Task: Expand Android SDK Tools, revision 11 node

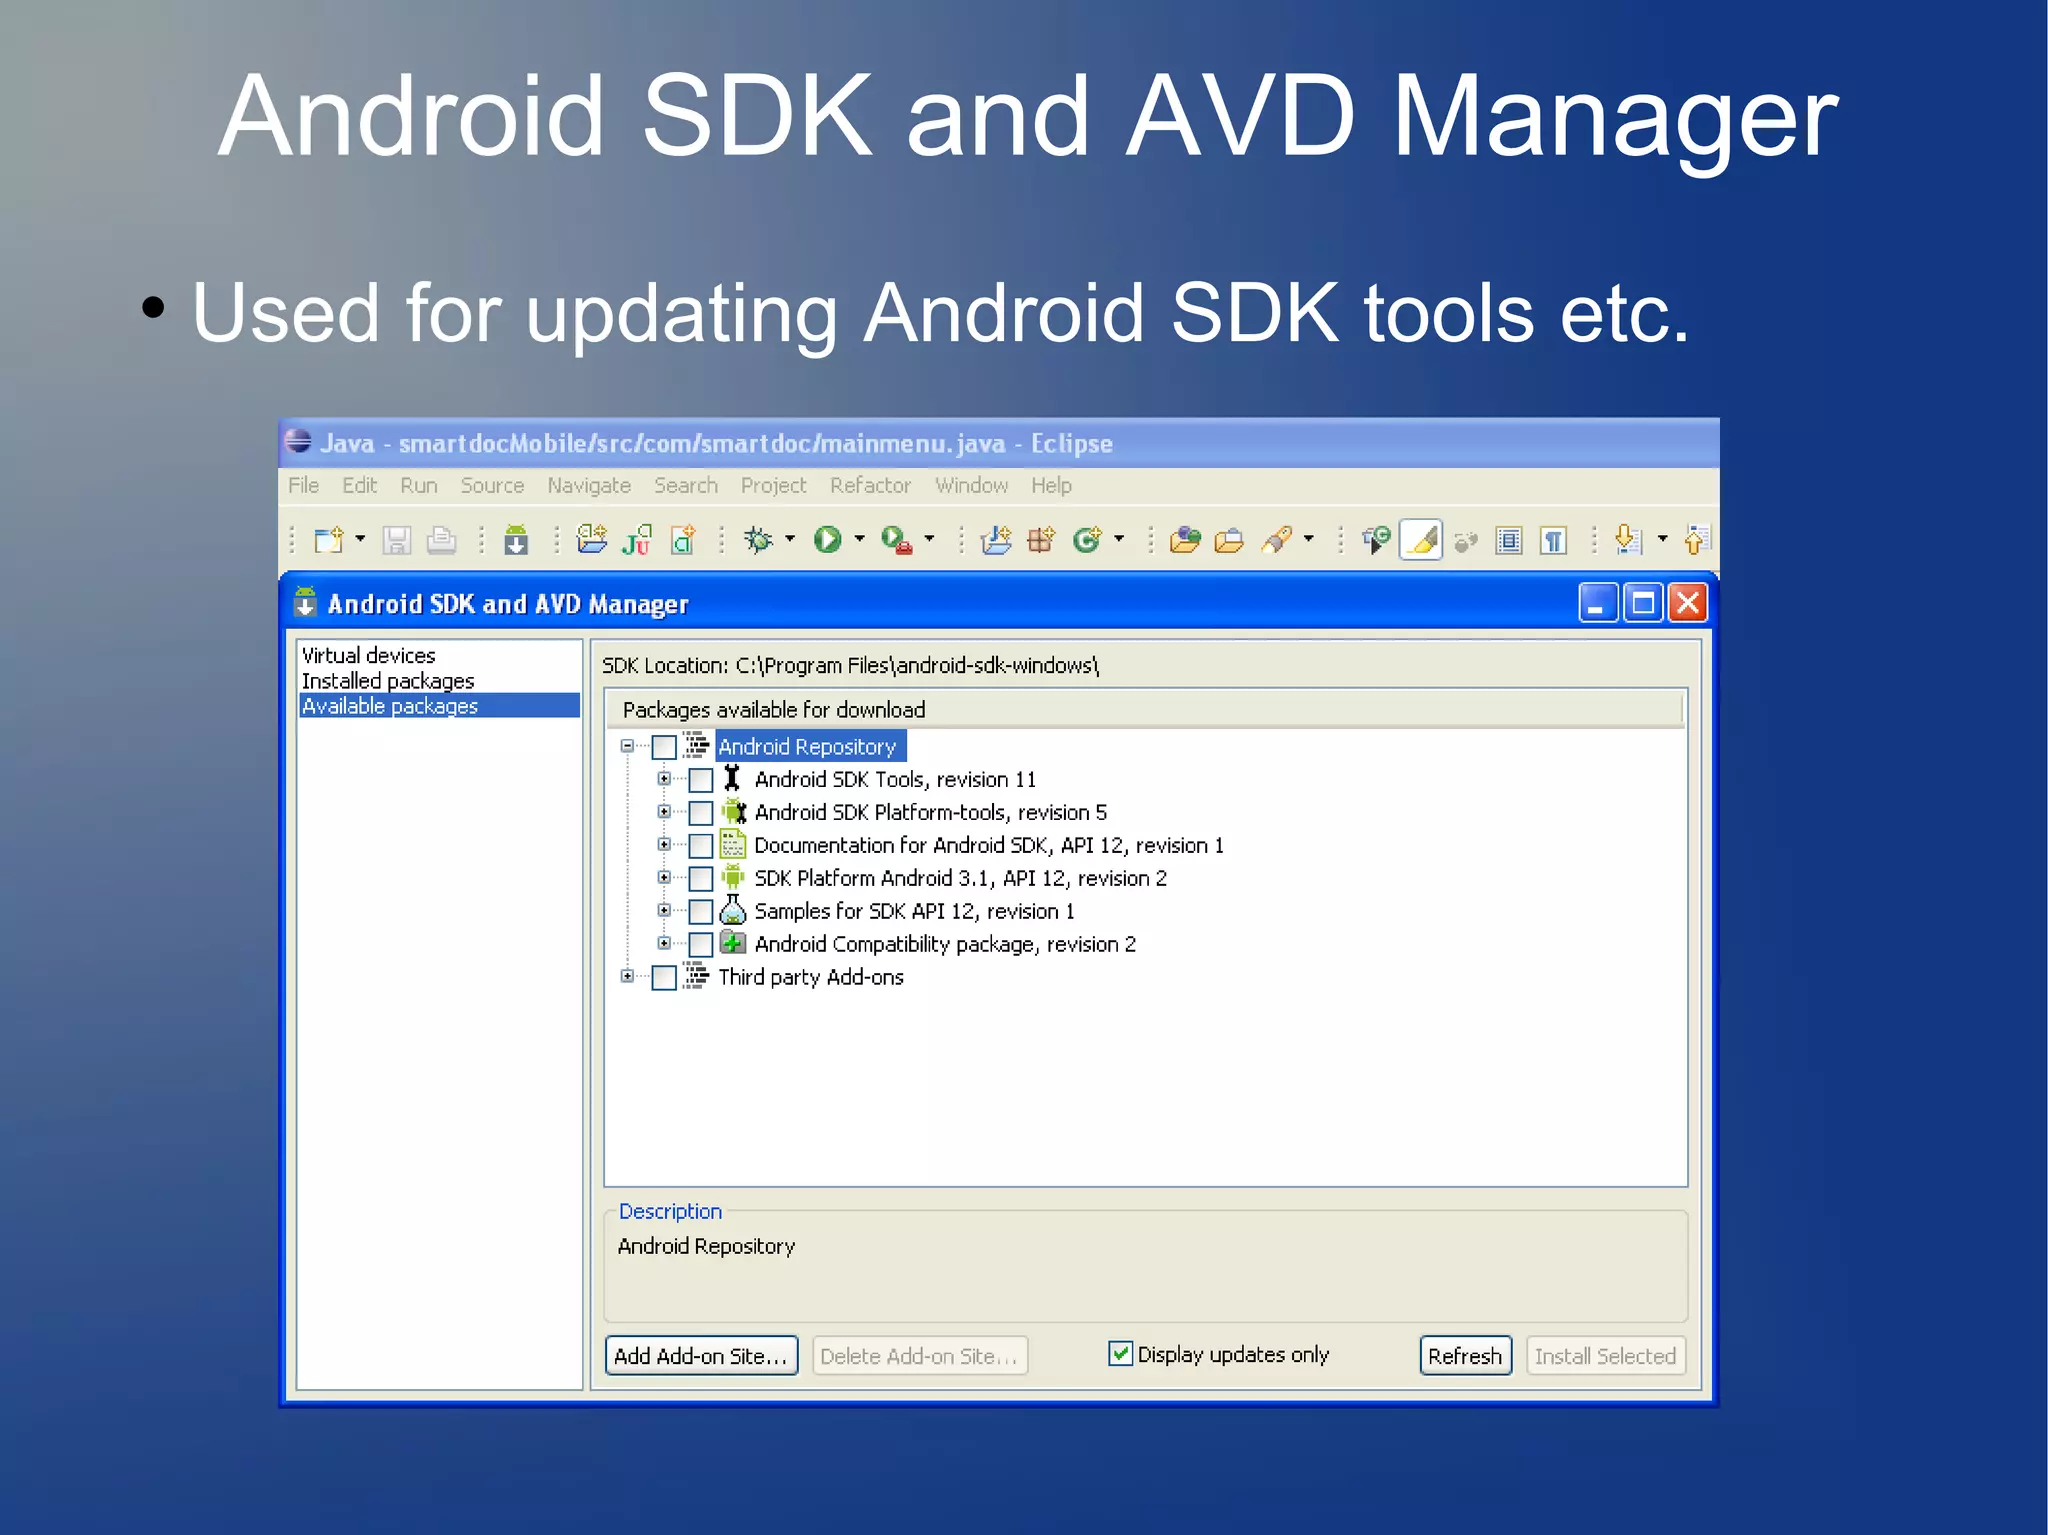Action: pyautogui.click(x=664, y=778)
